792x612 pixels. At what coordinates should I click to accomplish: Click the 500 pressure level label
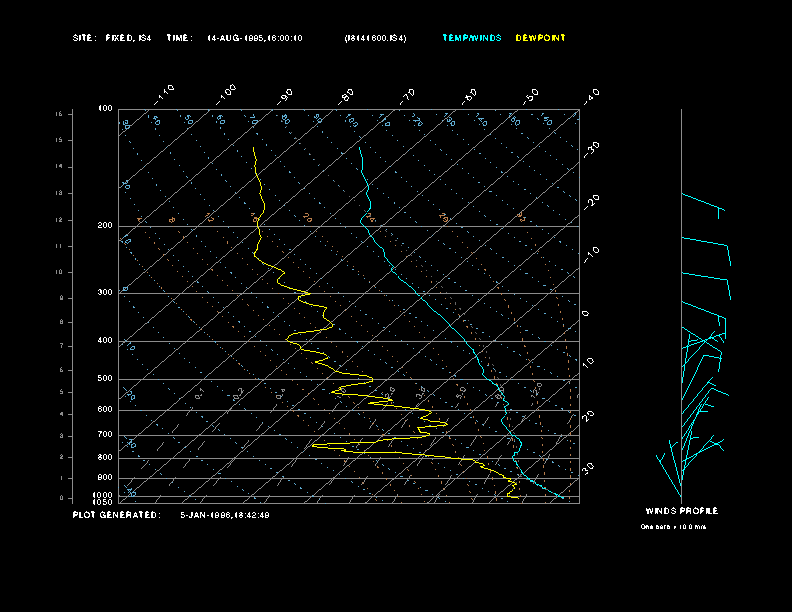[105, 379]
